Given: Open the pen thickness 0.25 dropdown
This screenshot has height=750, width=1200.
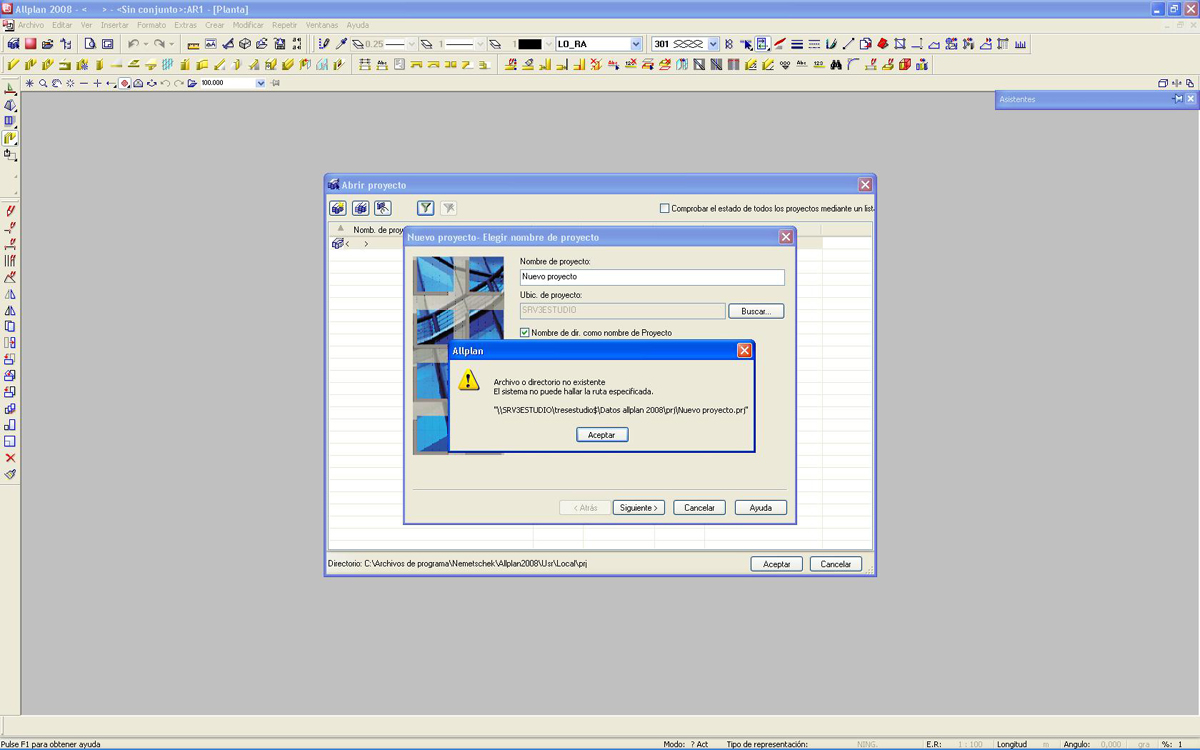Looking at the screenshot, I should (x=412, y=44).
